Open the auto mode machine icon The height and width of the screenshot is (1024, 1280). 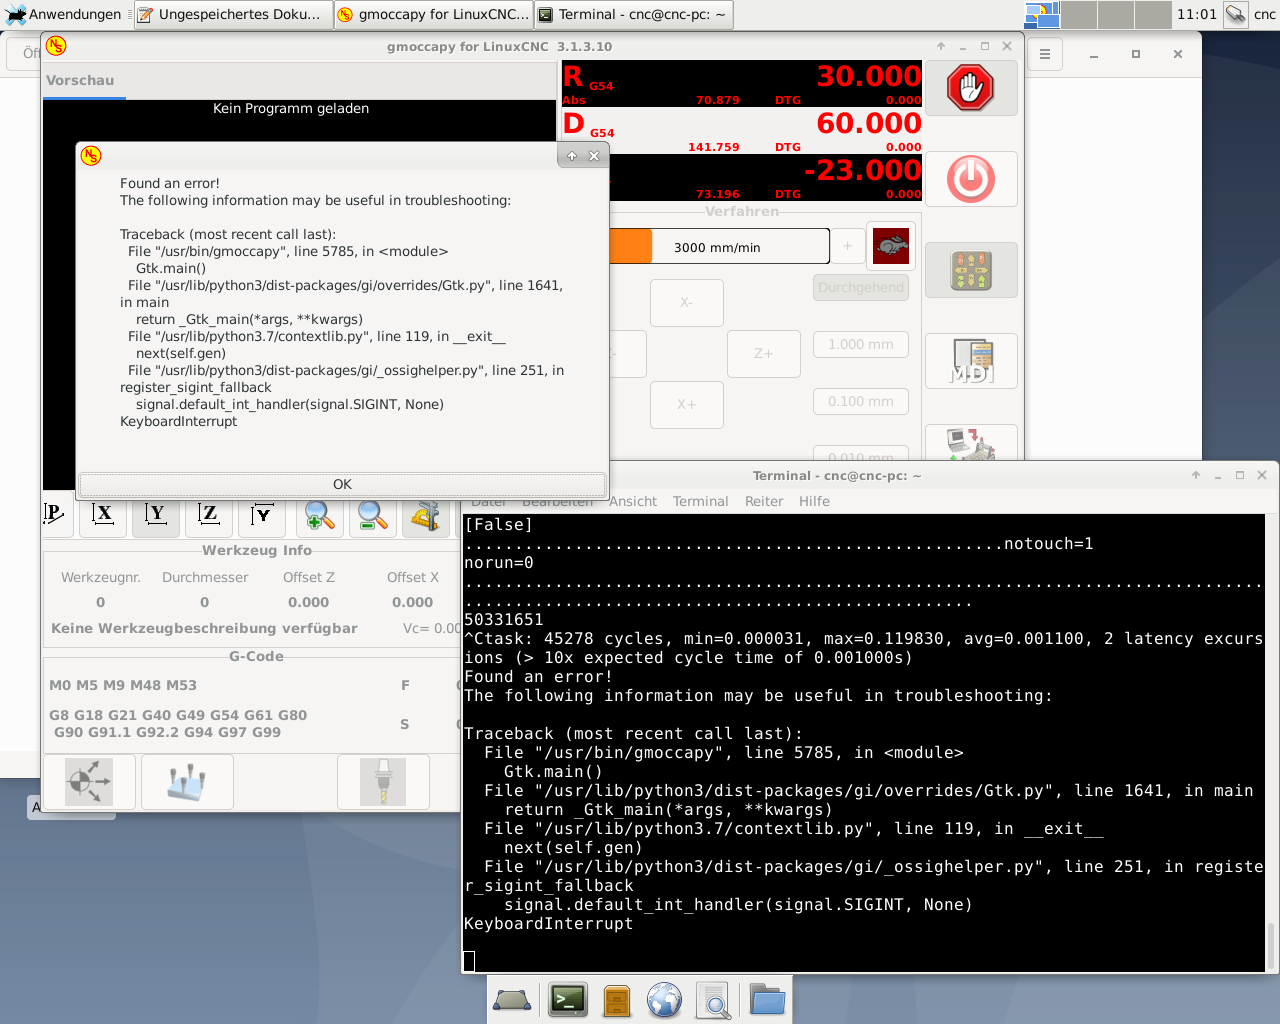tap(971, 443)
